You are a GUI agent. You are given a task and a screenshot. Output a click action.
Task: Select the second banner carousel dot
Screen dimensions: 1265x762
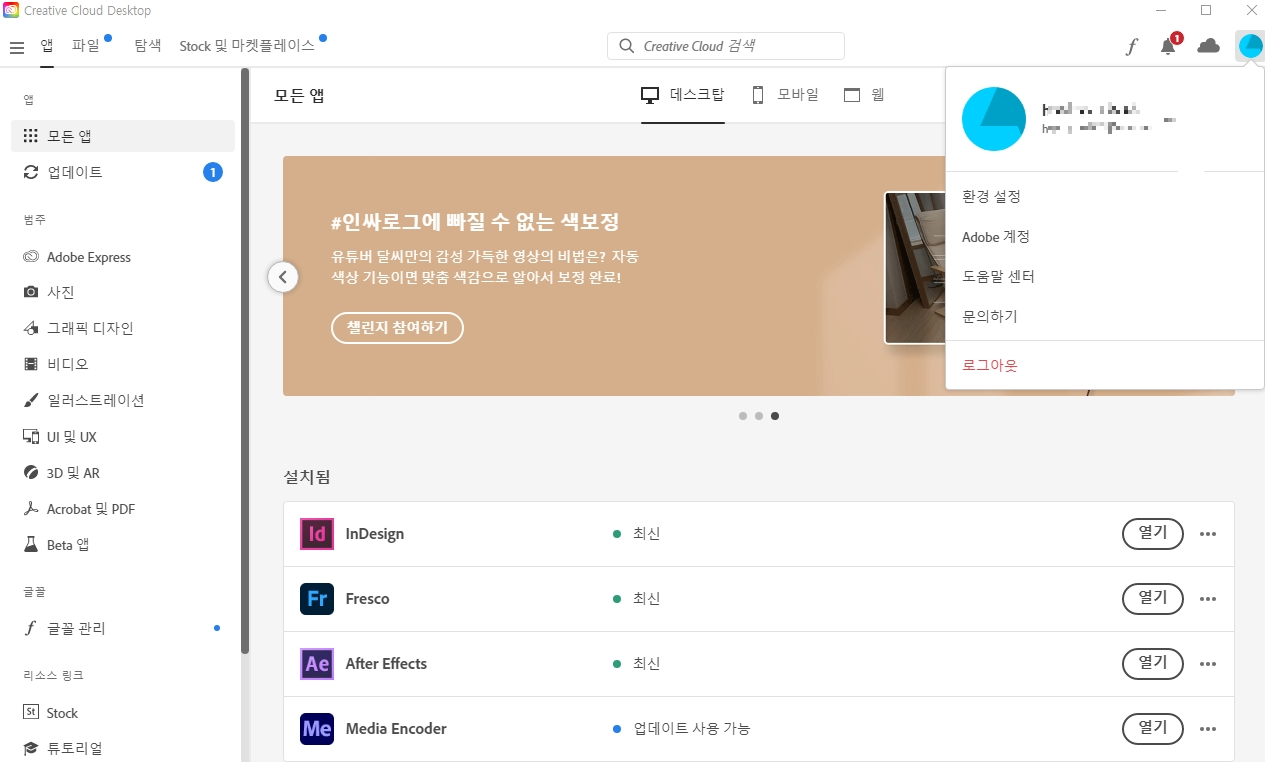click(x=759, y=416)
